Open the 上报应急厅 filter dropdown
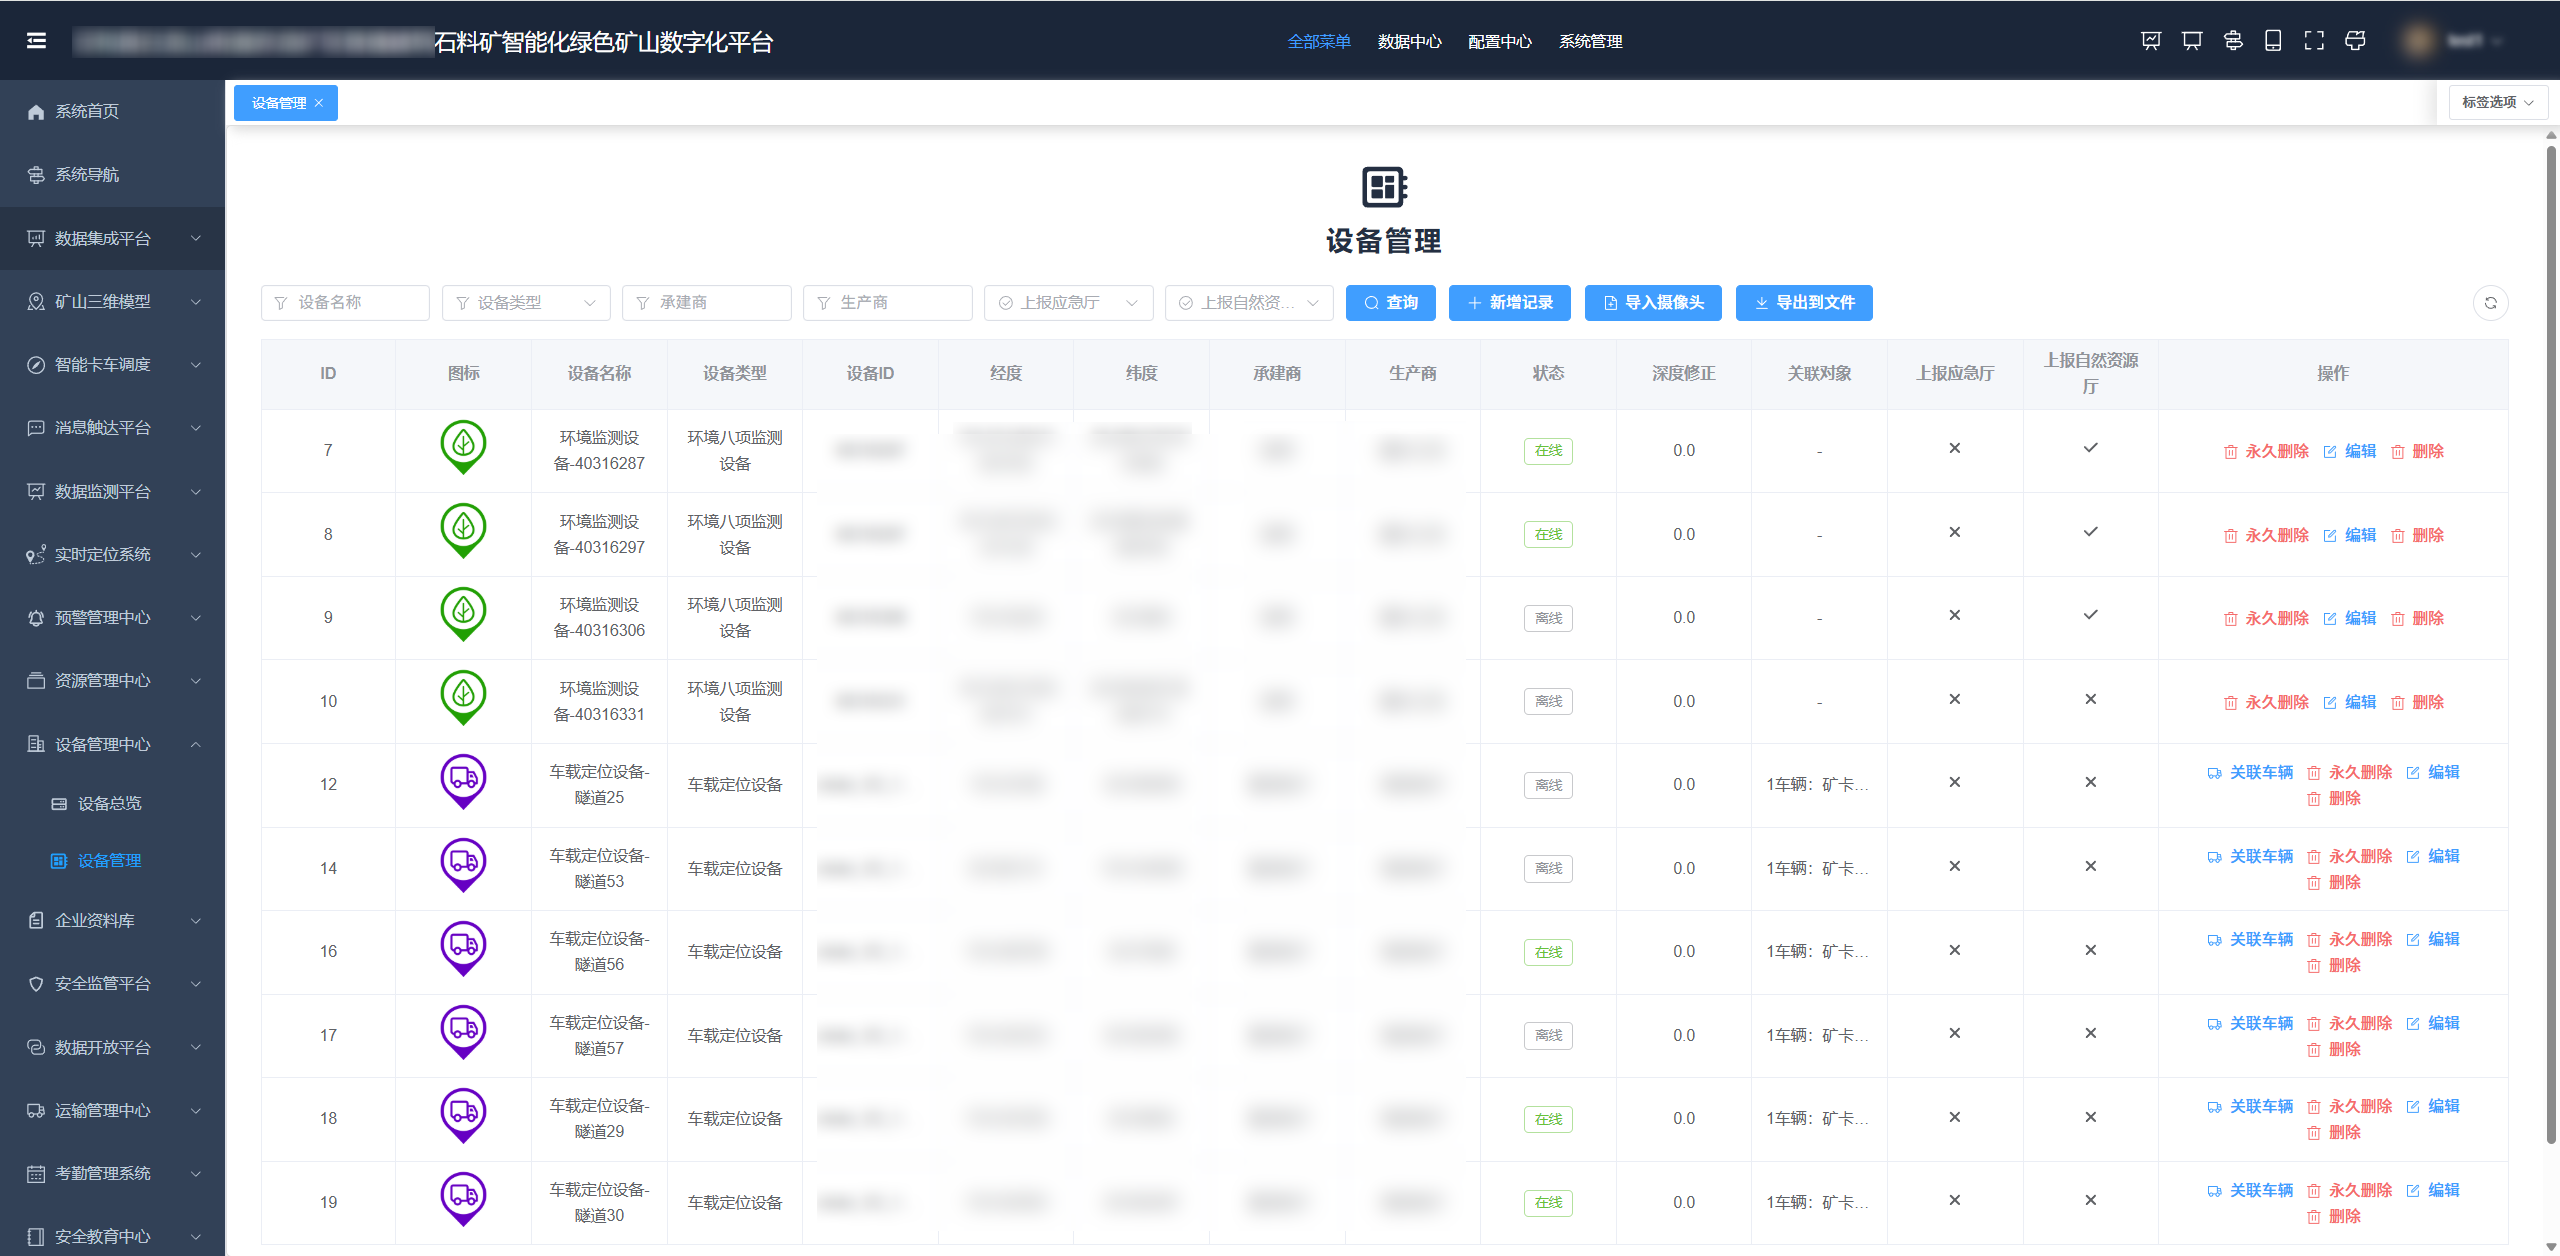 [1068, 303]
